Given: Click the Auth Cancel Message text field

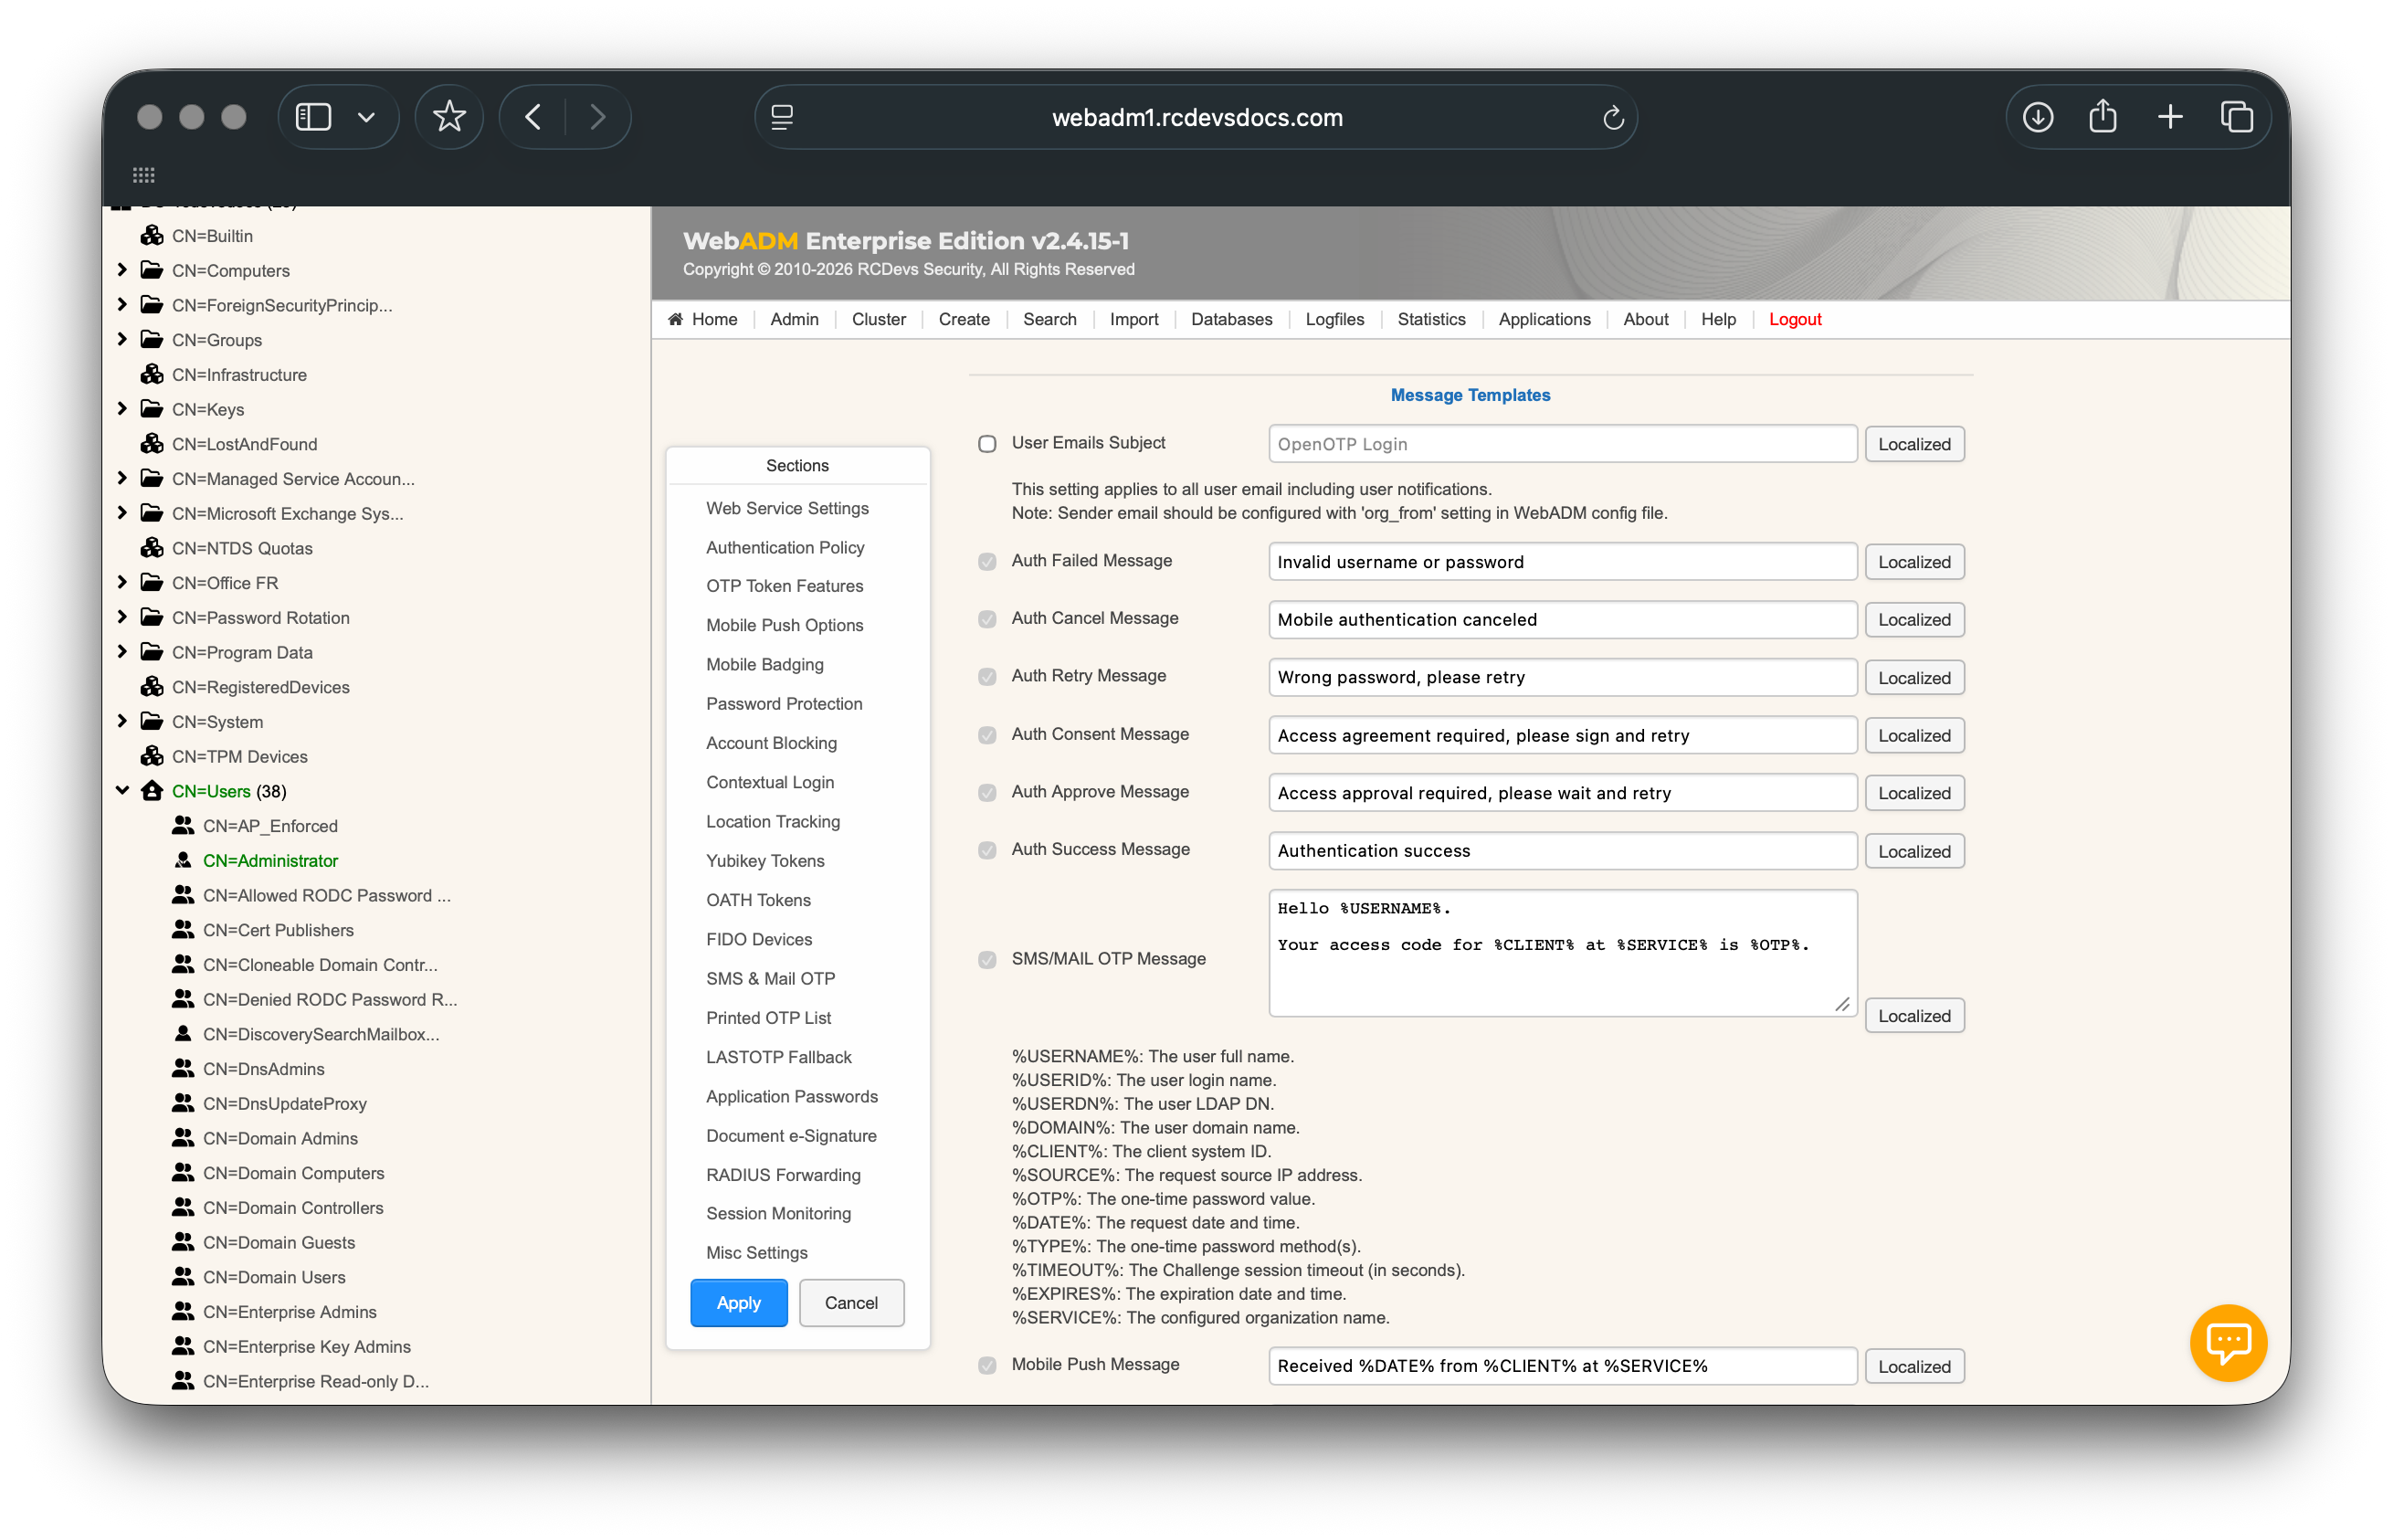Looking at the screenshot, I should [x=1561, y=619].
